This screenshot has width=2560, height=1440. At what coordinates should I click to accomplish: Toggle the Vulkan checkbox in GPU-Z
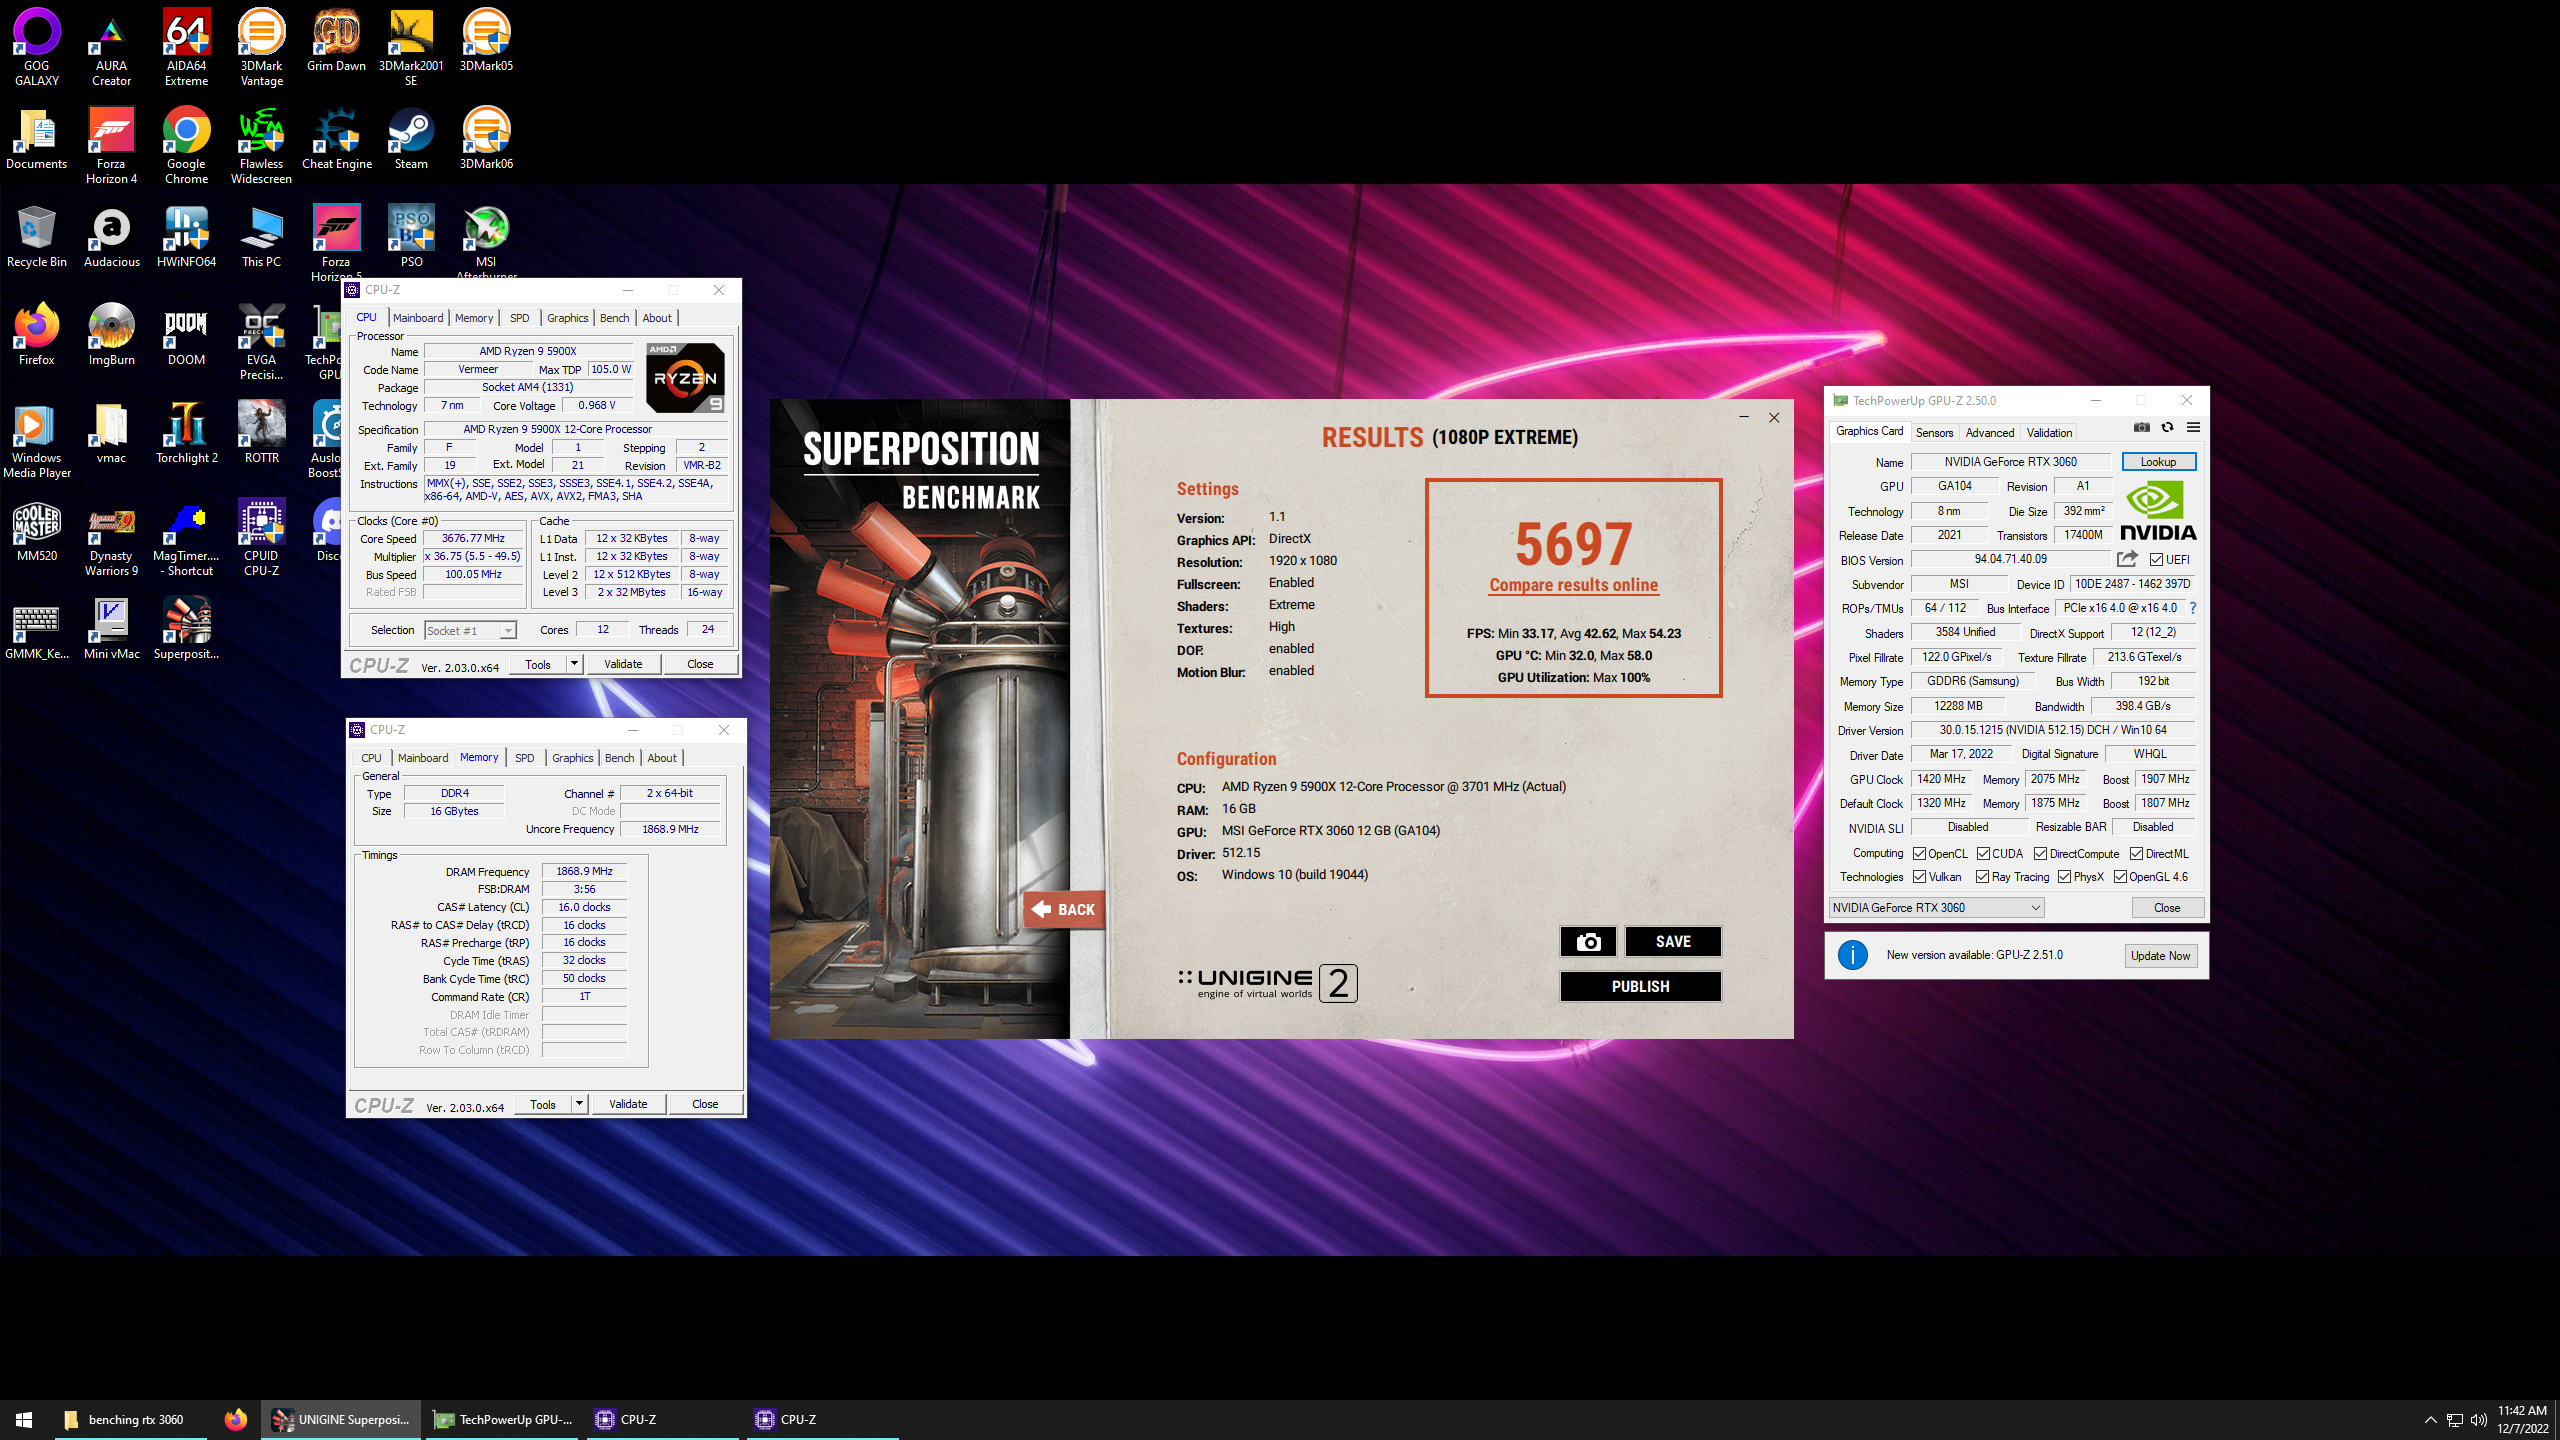click(1919, 877)
